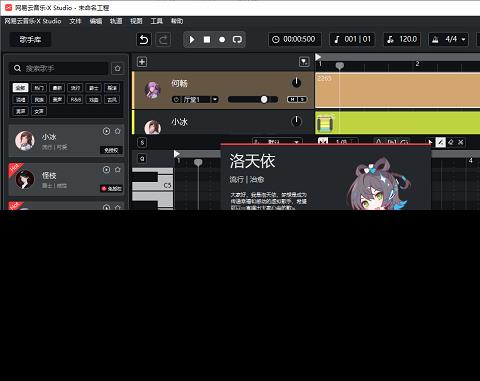Click the 何畅 track avatar

click(x=153, y=90)
